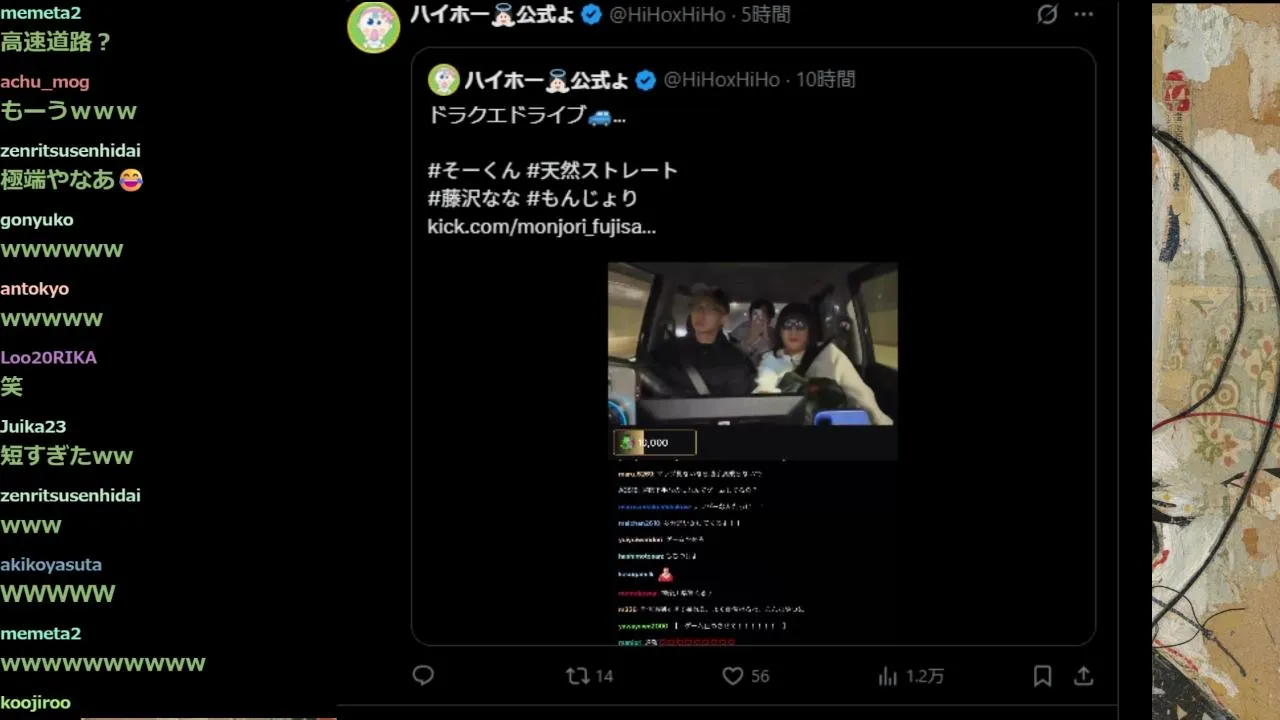Click the reply speech bubble icon
This screenshot has width=1280, height=720.
tap(423, 676)
